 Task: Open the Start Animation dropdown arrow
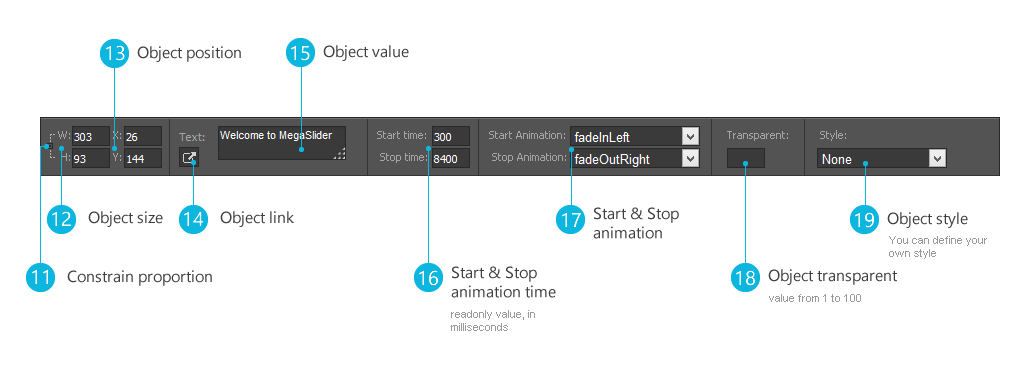tap(690, 136)
